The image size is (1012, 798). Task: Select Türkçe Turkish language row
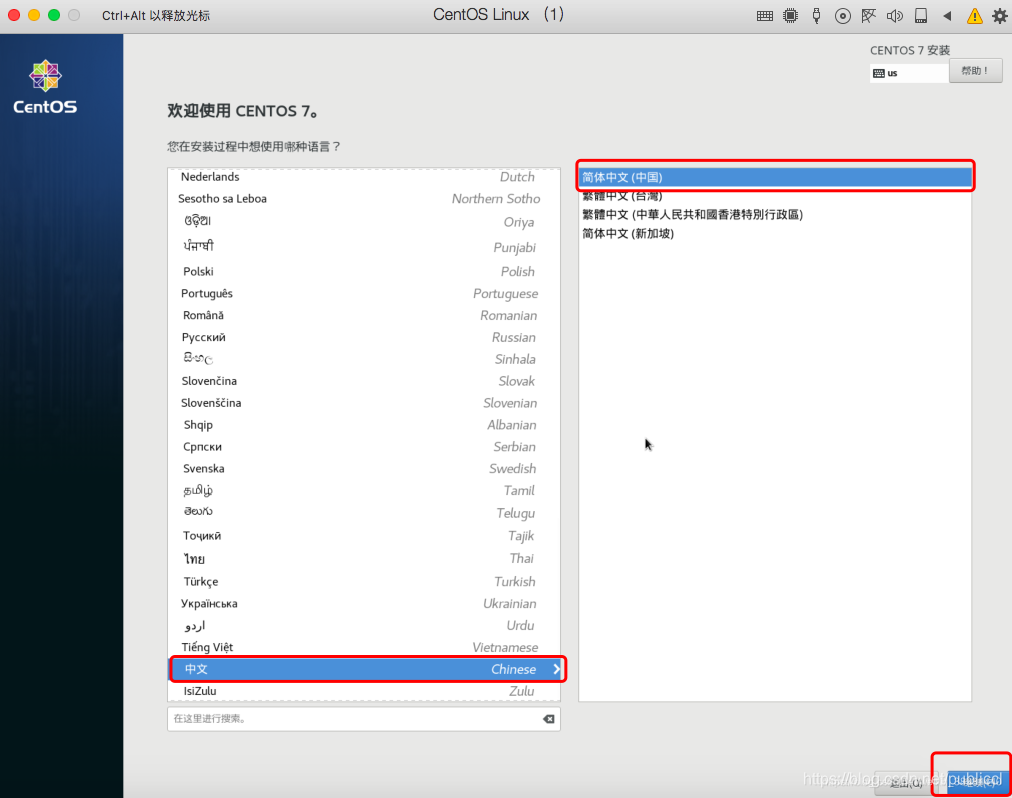coord(364,581)
